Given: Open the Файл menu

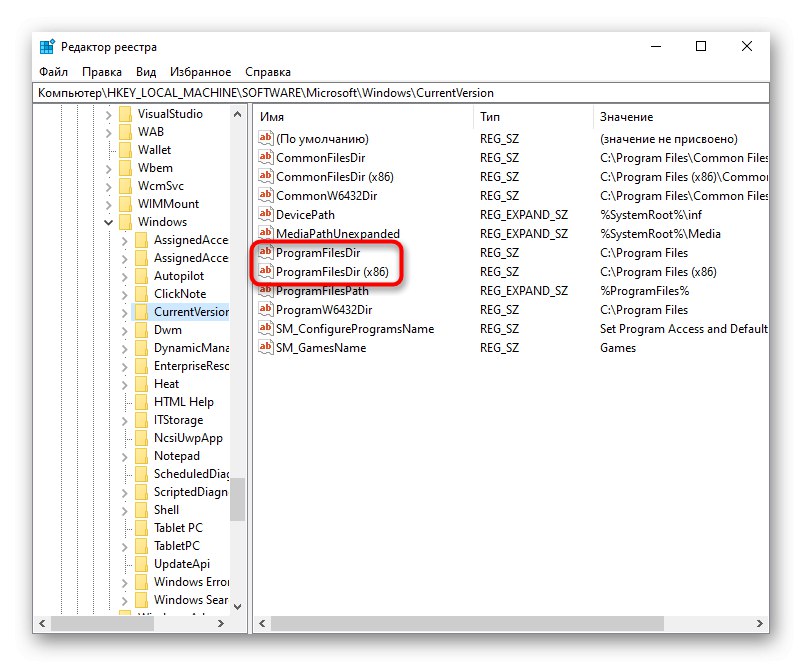Looking at the screenshot, I should [53, 72].
